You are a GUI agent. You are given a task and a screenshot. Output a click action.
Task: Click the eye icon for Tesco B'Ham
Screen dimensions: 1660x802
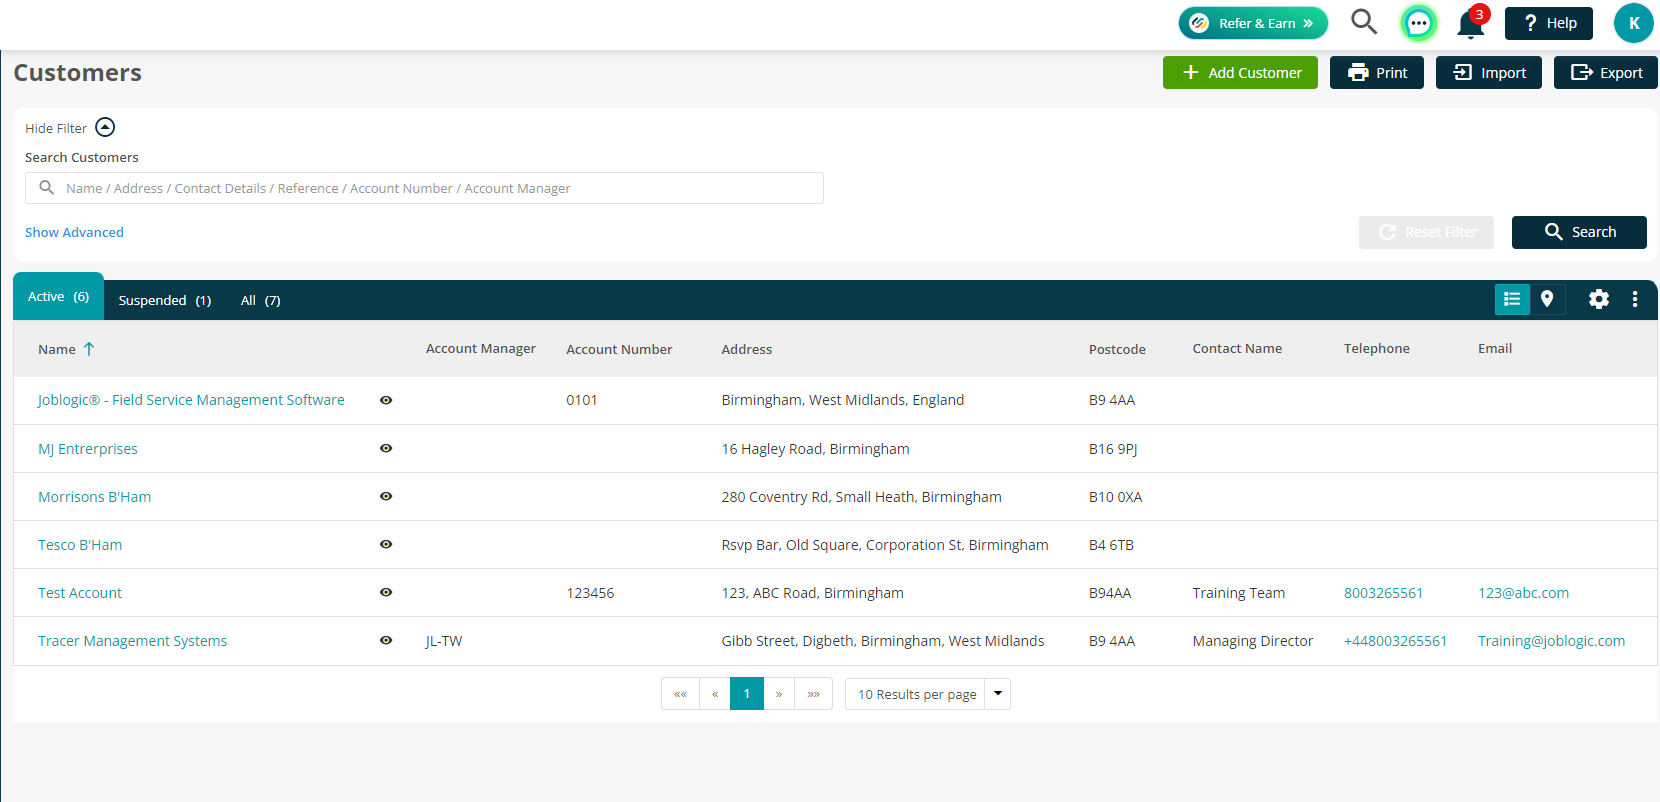pos(386,544)
